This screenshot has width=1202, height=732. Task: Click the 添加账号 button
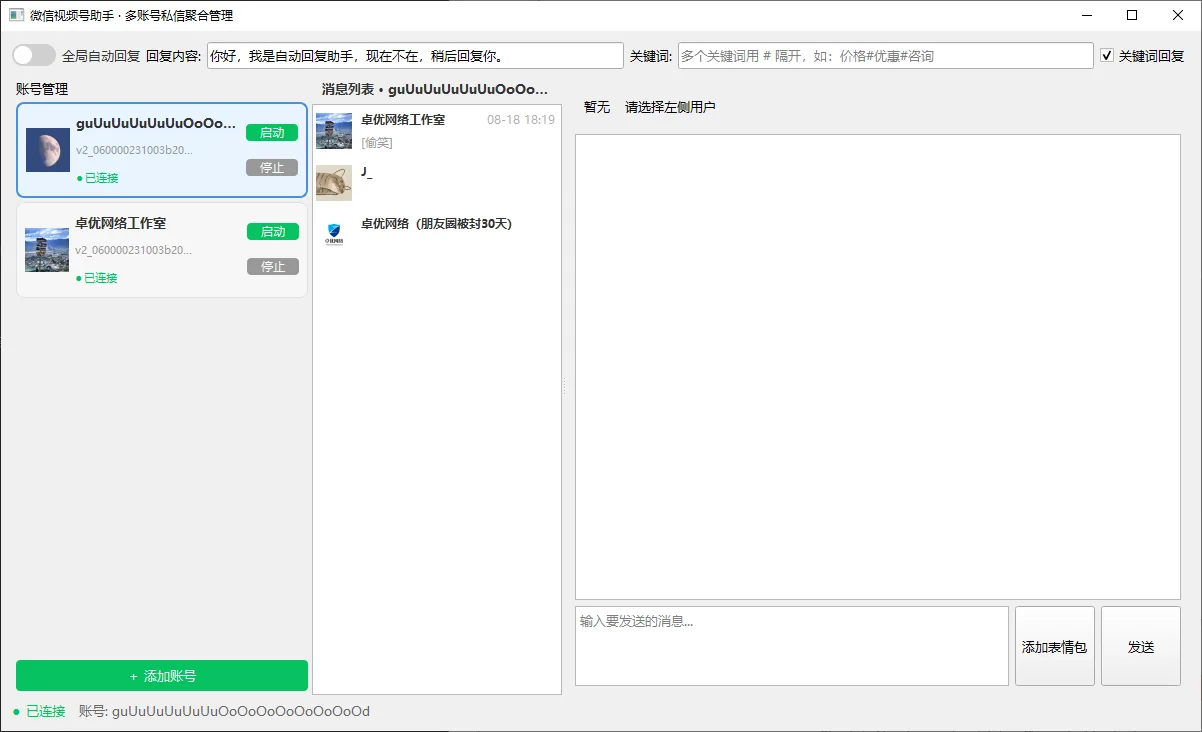point(162,676)
